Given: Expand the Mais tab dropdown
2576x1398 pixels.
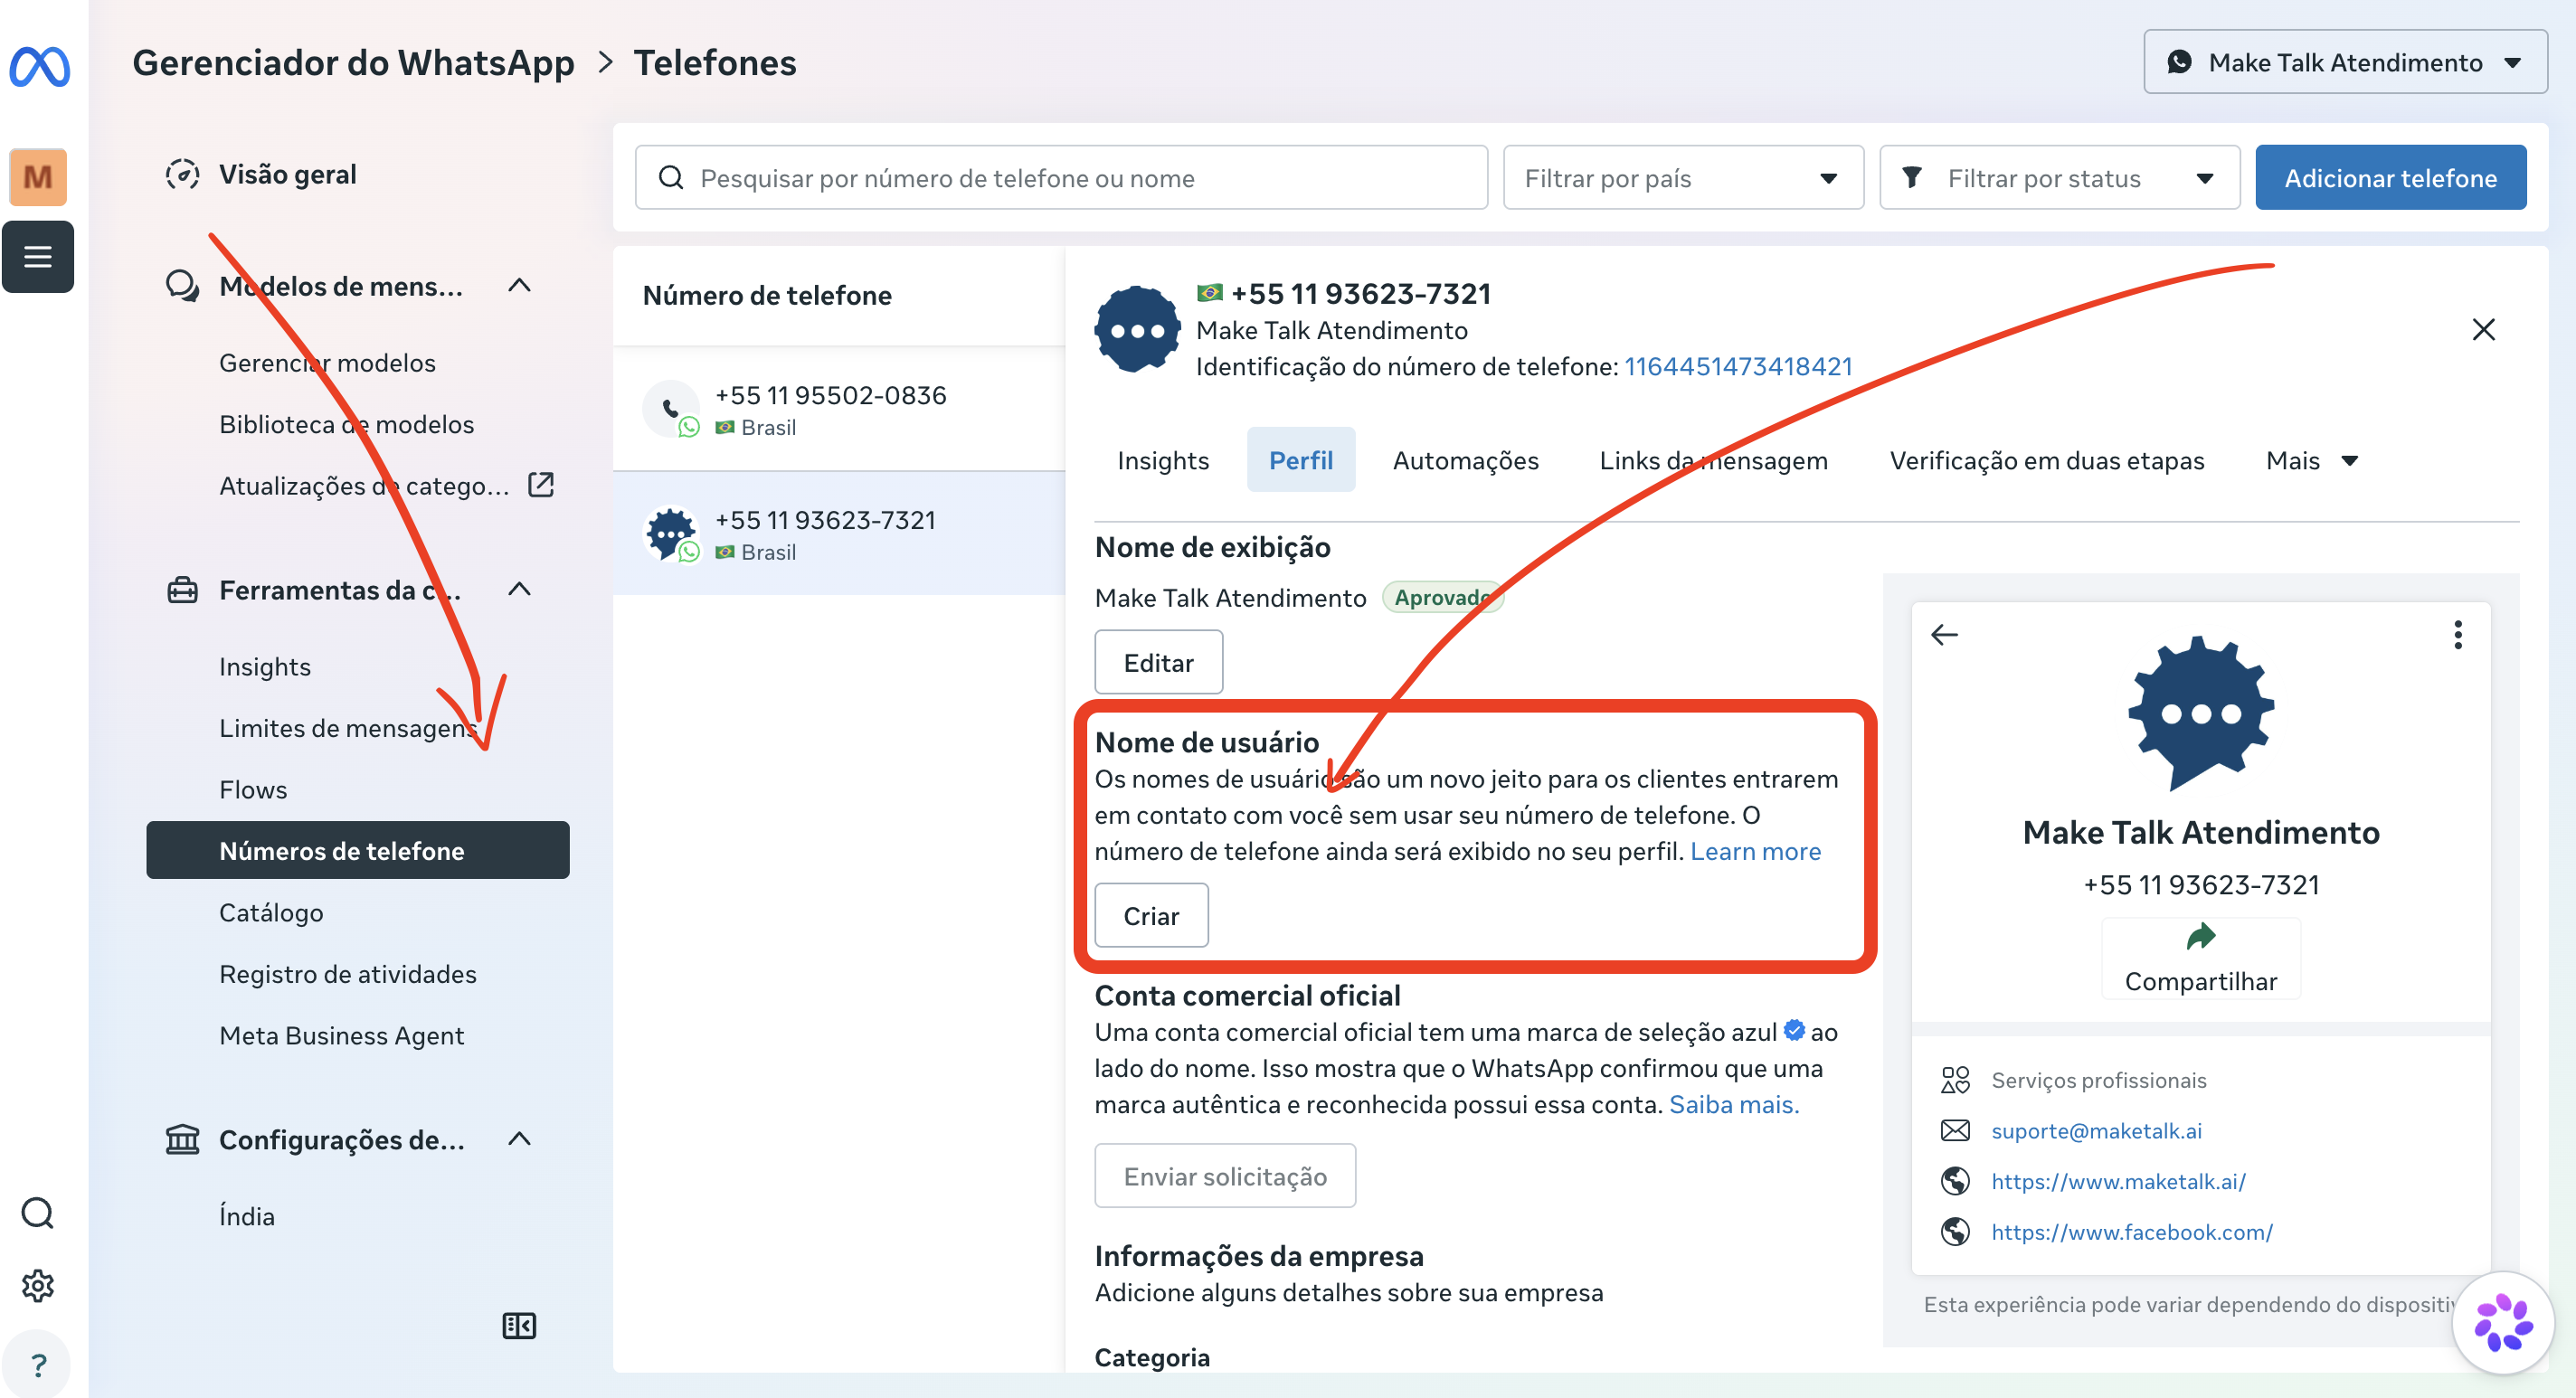Looking at the screenshot, I should coord(2312,460).
